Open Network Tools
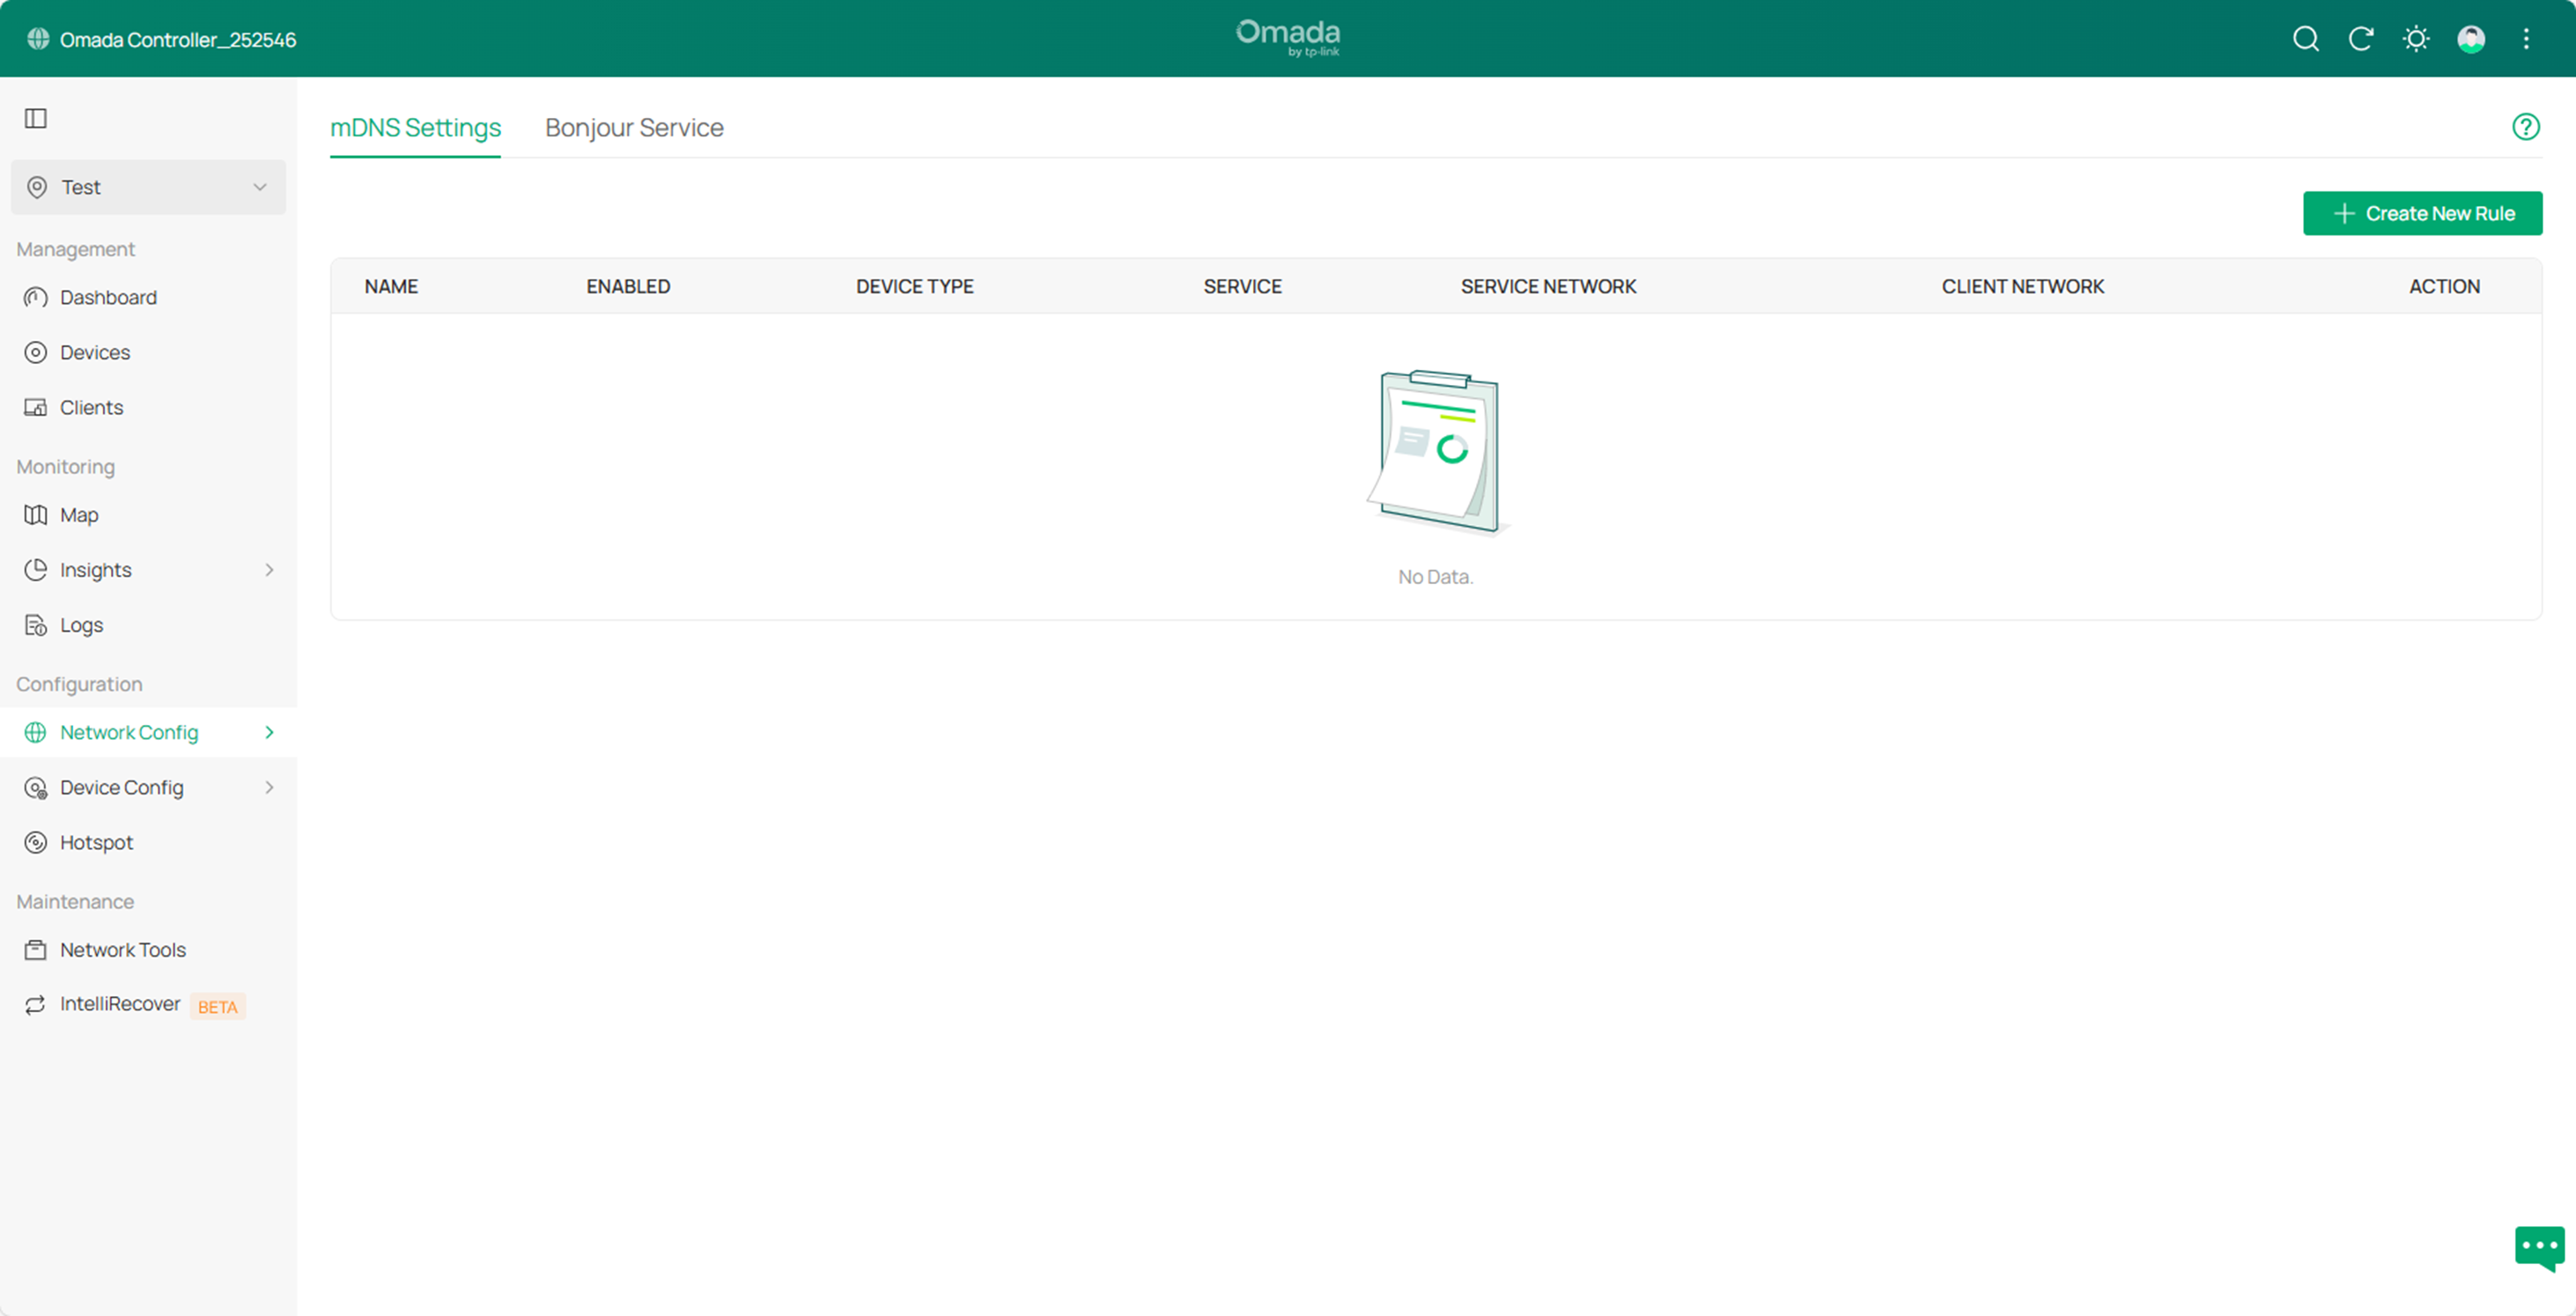 pos(122,949)
